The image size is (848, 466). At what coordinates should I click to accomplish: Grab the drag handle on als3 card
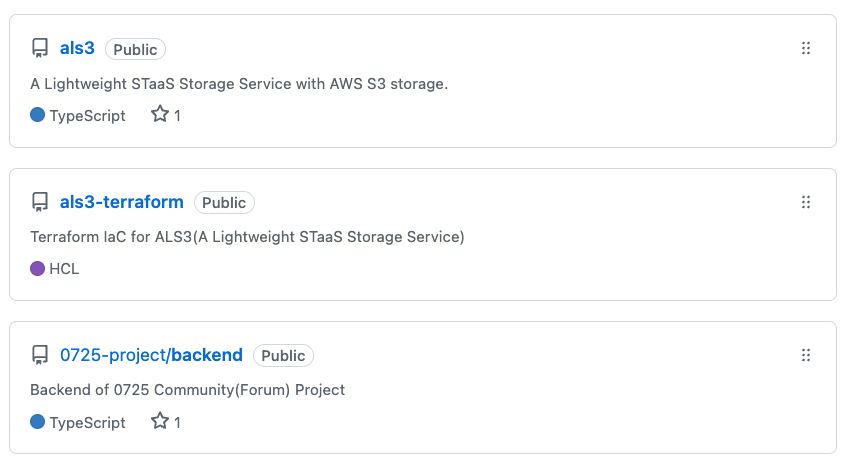click(806, 49)
